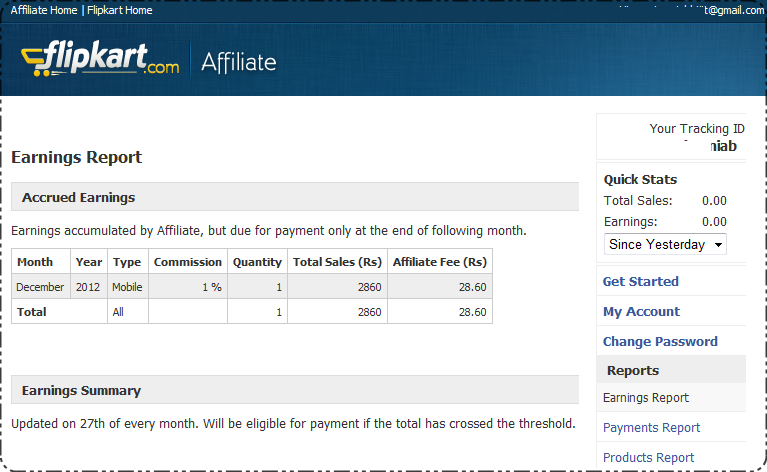Click the Total Sales (Rs) header
This screenshot has height=472, width=767.
(338, 262)
